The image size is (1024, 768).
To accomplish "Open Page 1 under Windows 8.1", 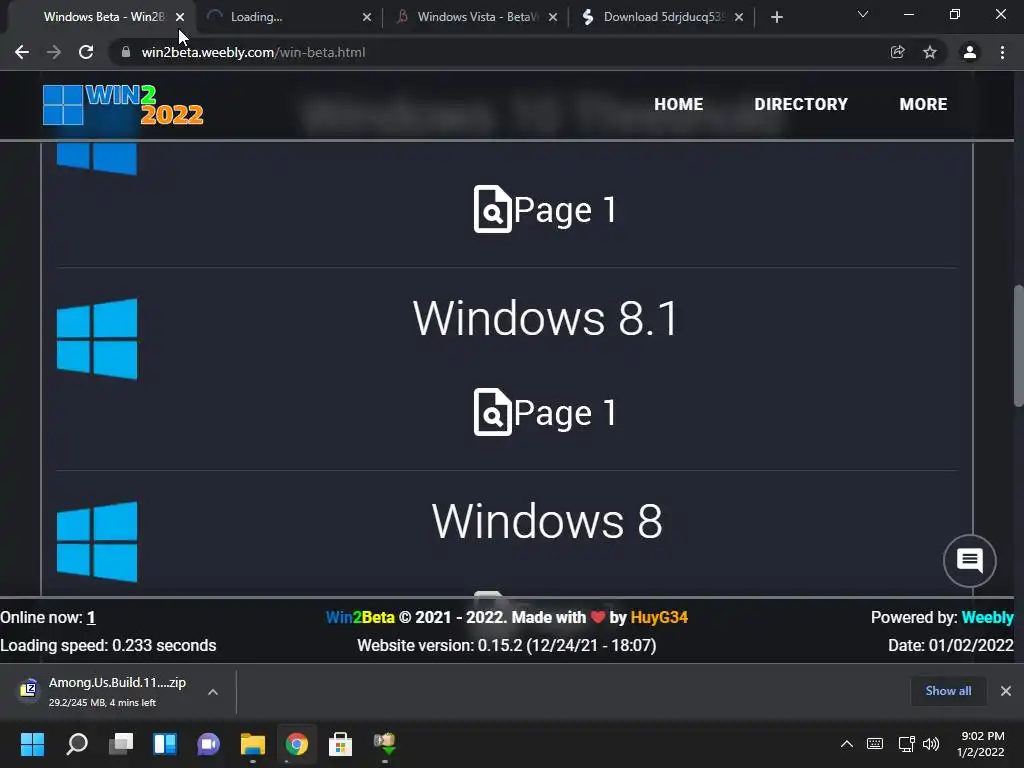I will 545,412.
